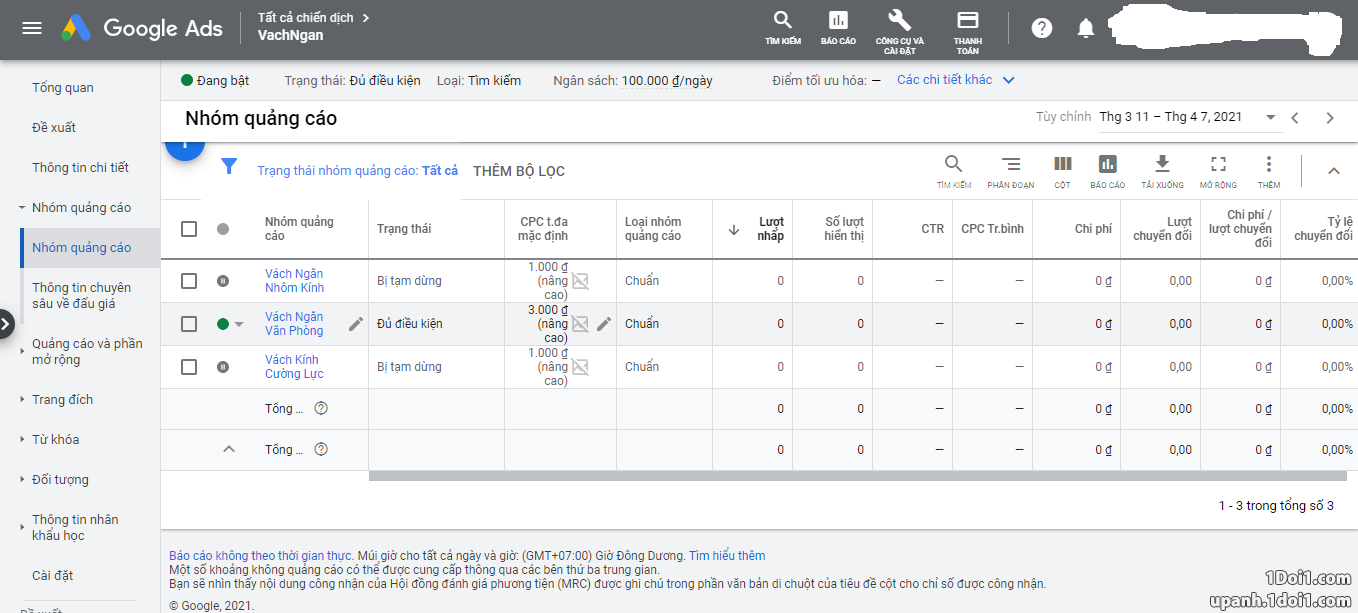
Task: Sort by Lượt nhấp column header
Action: point(770,229)
